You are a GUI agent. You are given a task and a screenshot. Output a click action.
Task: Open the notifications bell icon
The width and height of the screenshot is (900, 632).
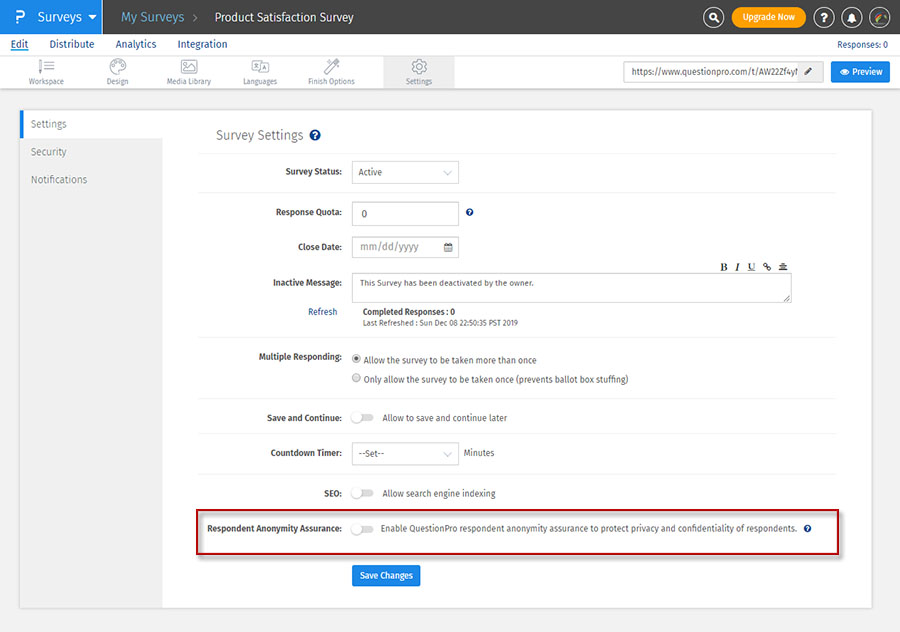pos(852,17)
